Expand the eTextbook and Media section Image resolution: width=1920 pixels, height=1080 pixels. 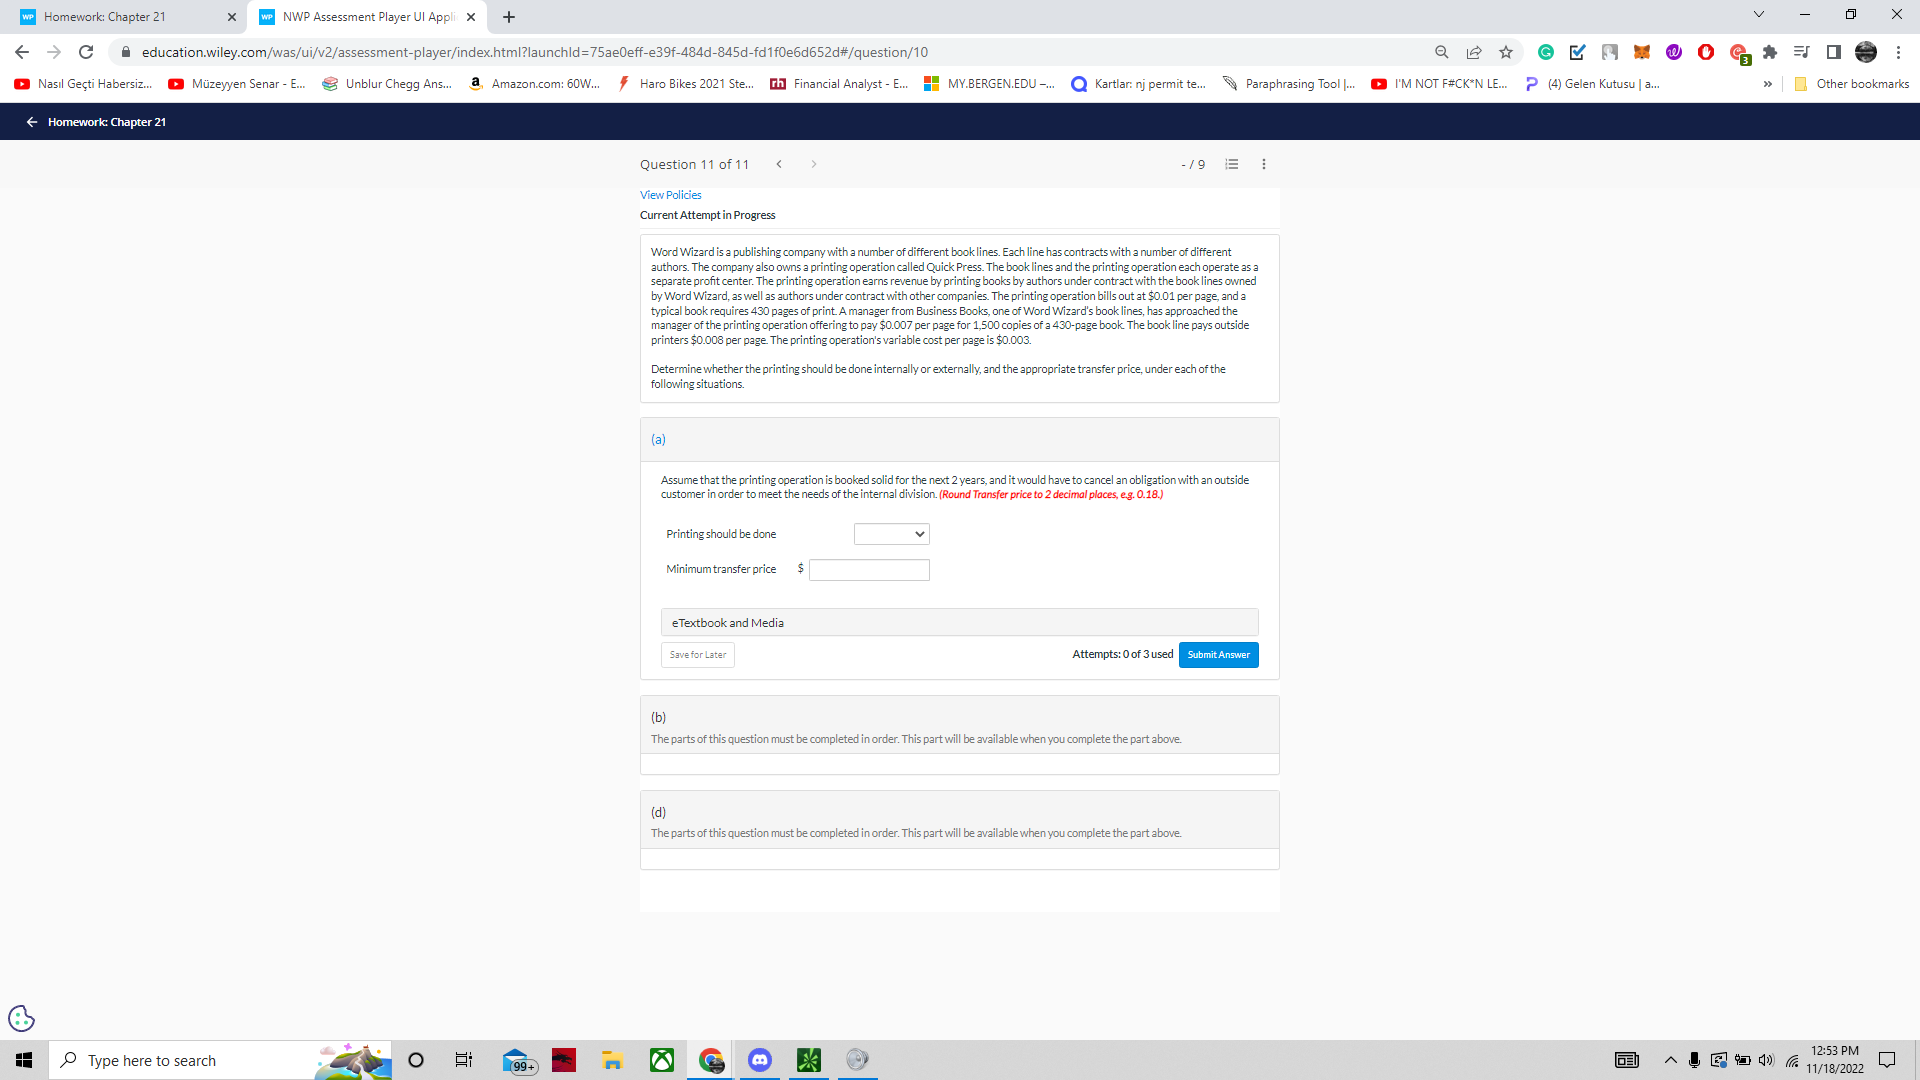point(958,622)
